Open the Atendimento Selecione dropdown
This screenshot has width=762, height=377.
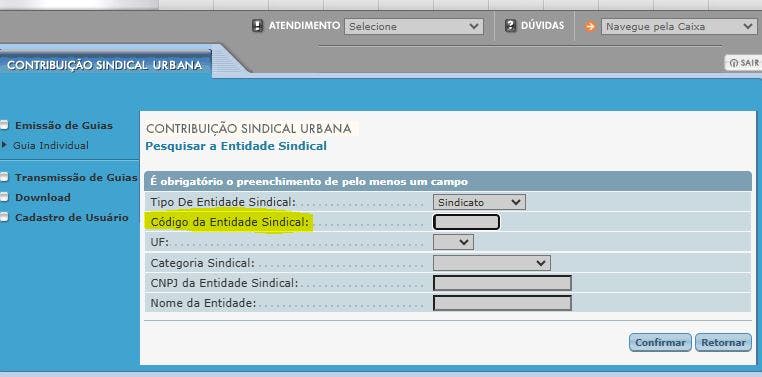(x=414, y=27)
